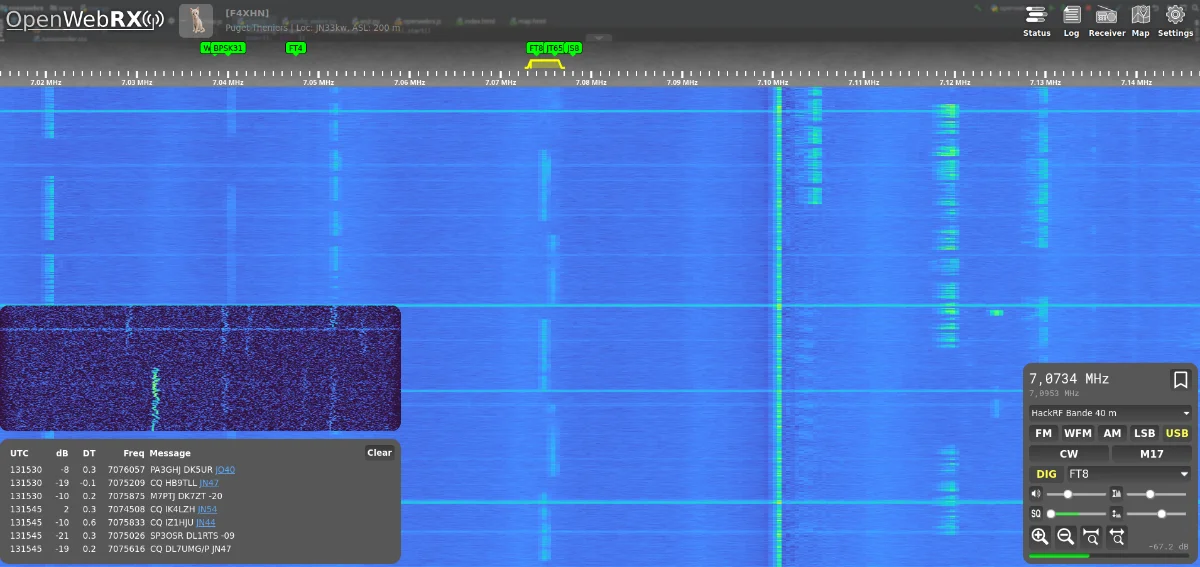This screenshot has height=567, width=1200.
Task: Select USB modulation
Action: tap(1177, 433)
